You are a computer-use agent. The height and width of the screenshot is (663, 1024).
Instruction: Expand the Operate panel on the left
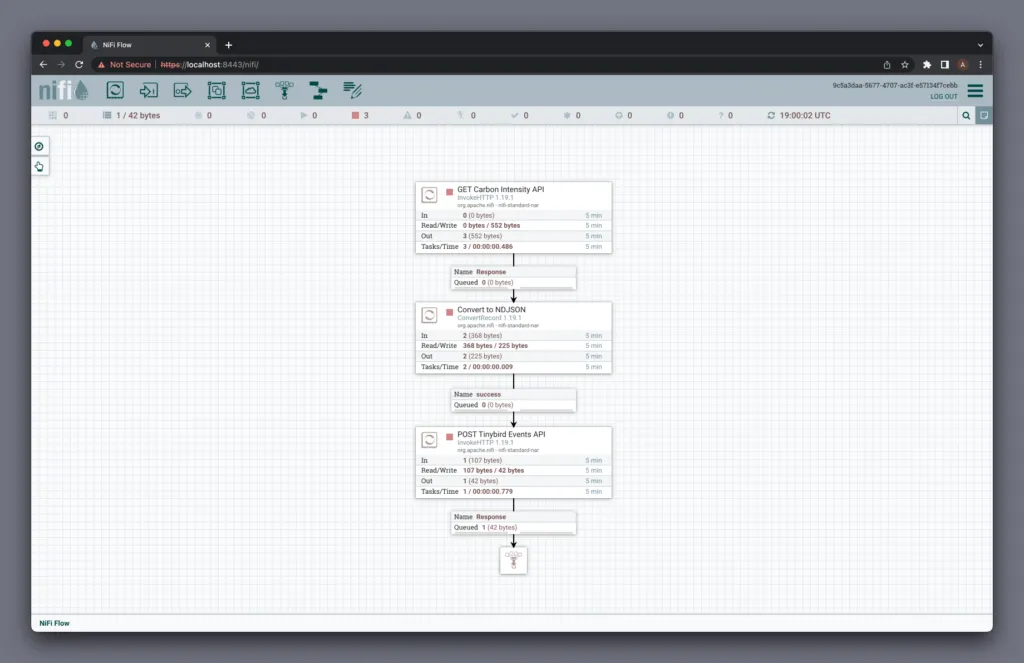(39, 166)
